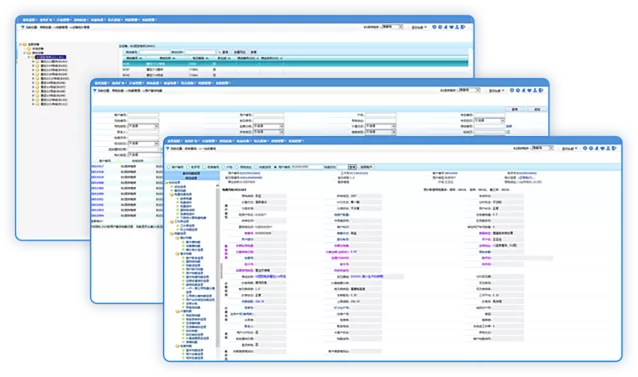
Task: Select the teal highlighted row in the back window table
Action: [x=295, y=64]
